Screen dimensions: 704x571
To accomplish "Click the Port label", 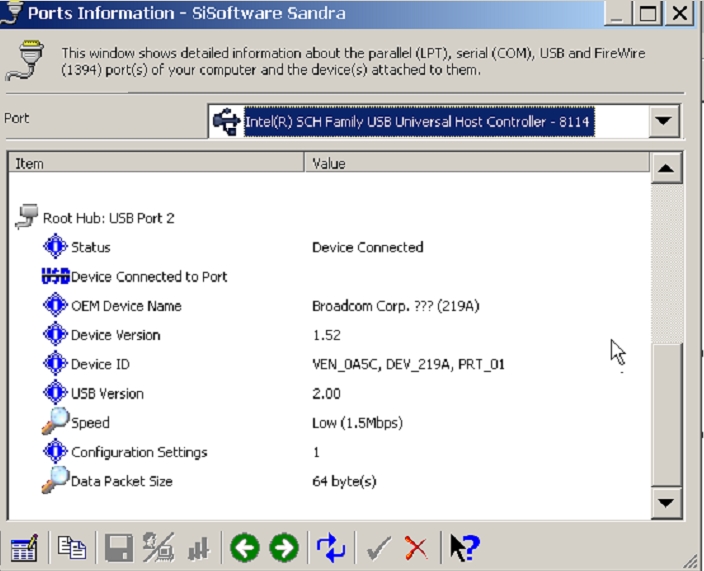I will (17, 118).
